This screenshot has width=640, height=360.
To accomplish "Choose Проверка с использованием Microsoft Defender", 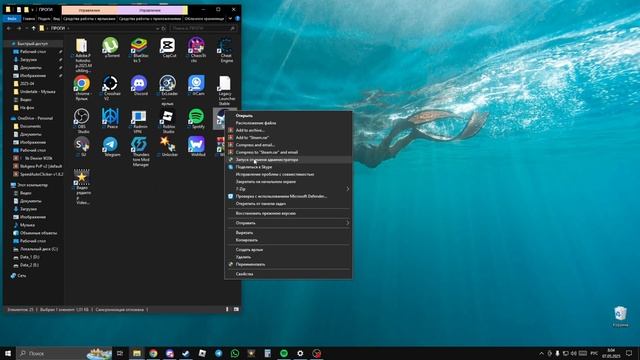I will pos(288,196).
